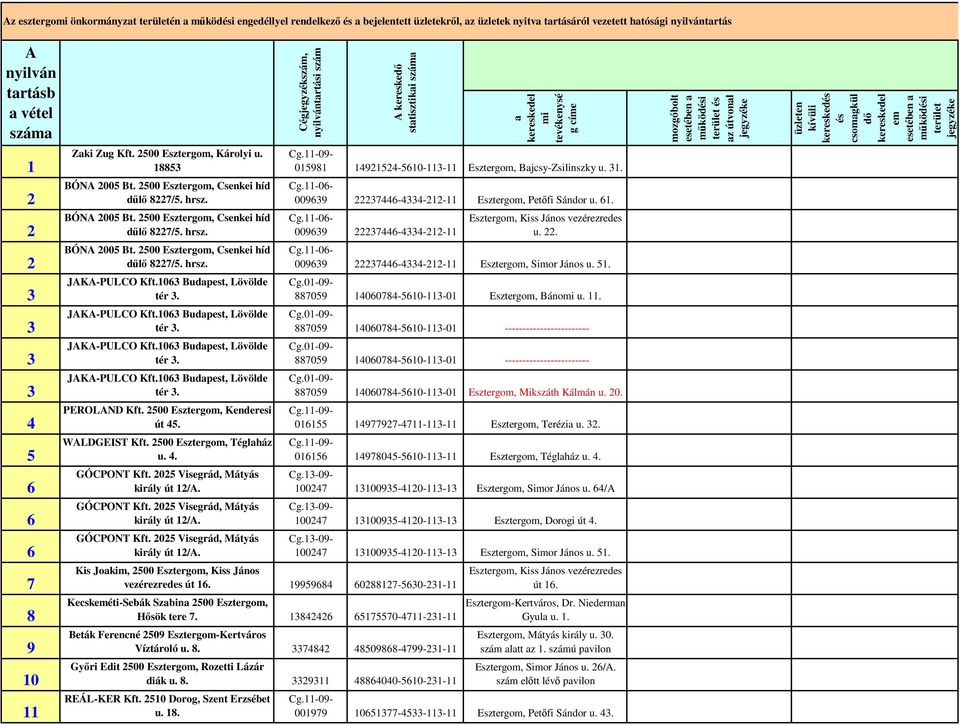Select statistical number '65175570-4711-231-11'
Image resolution: width=960 pixels, height=725 pixels.
pyautogui.click(x=405, y=610)
